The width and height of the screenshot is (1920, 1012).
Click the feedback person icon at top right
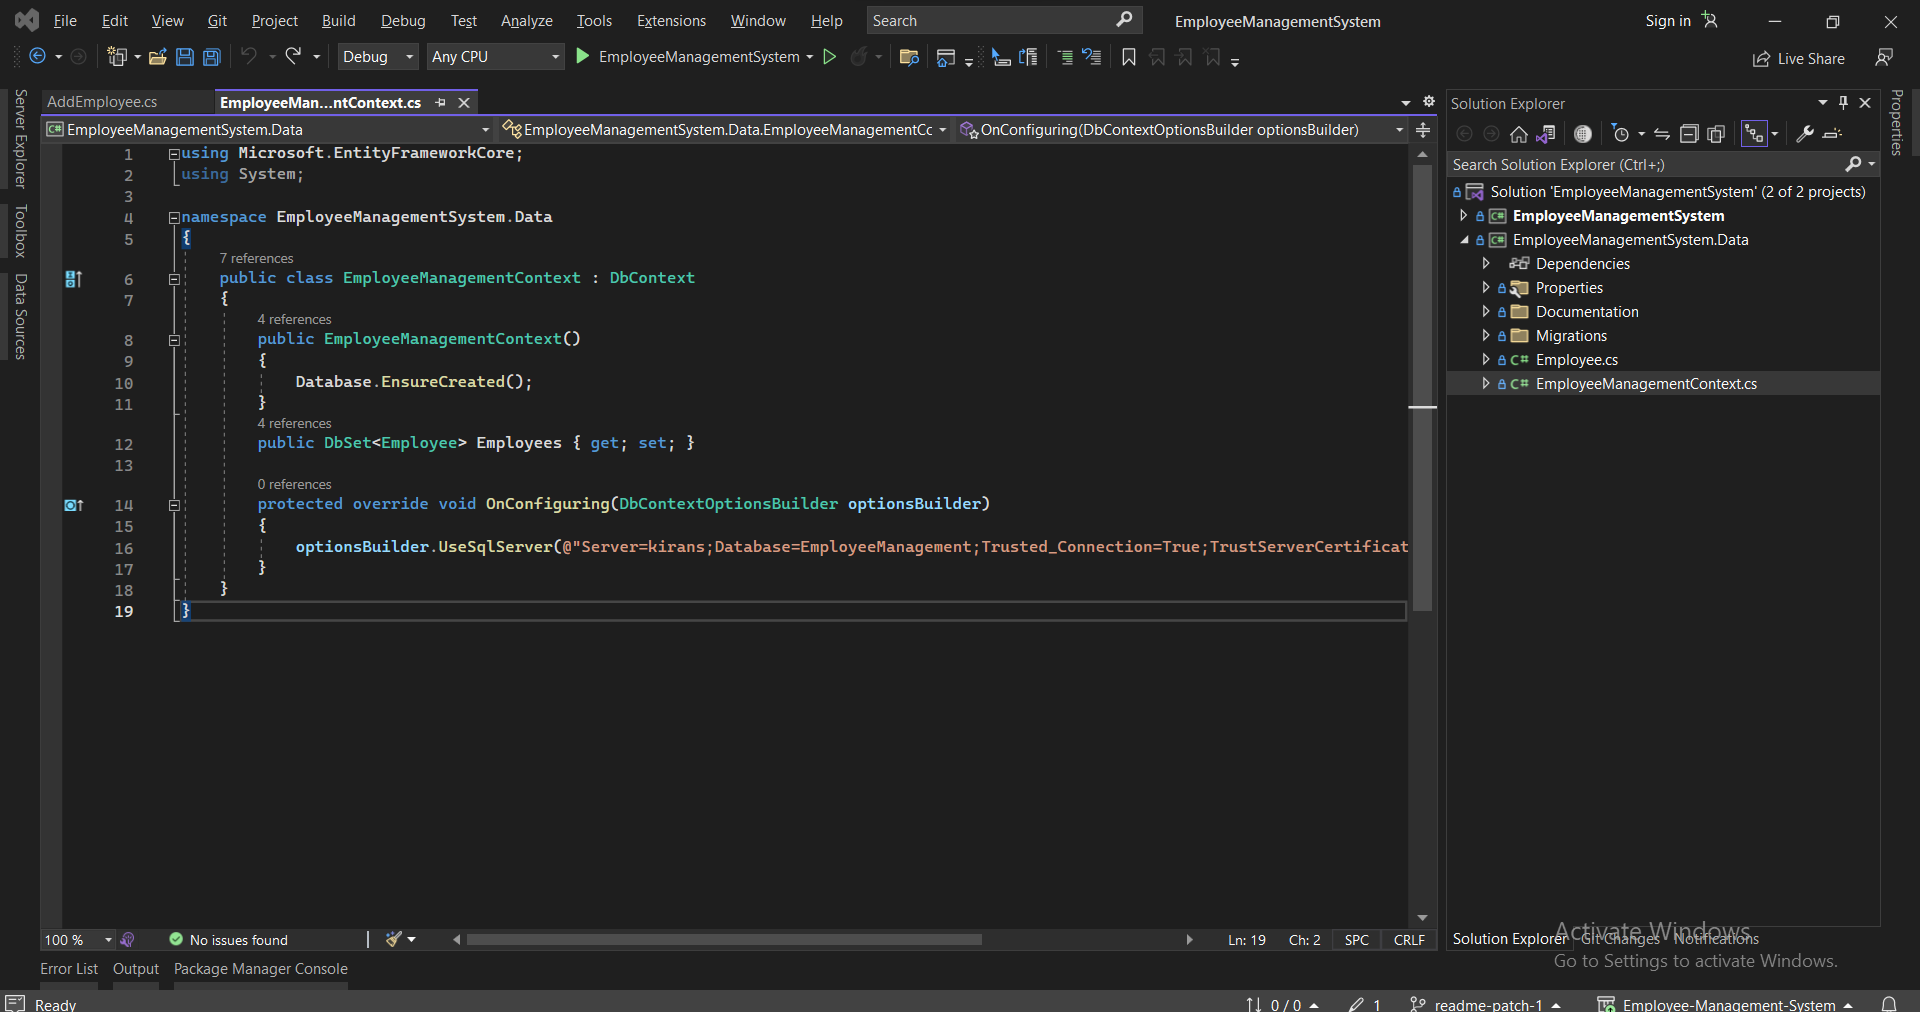(1884, 58)
